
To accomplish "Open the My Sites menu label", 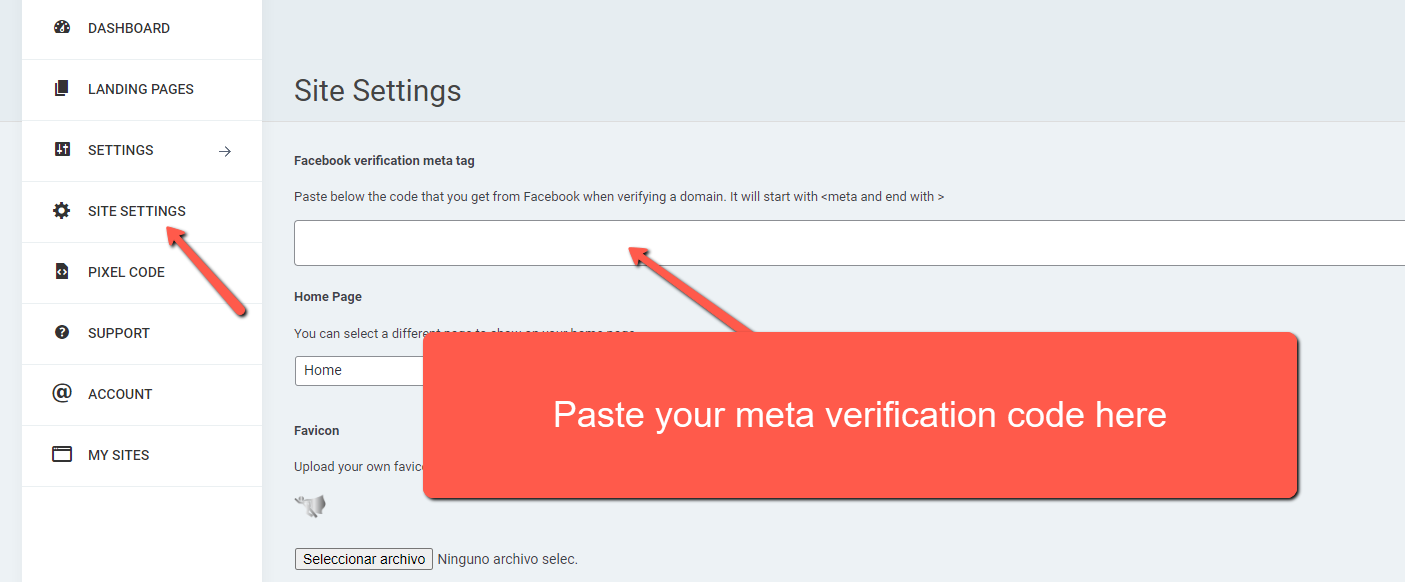I will pos(118,455).
